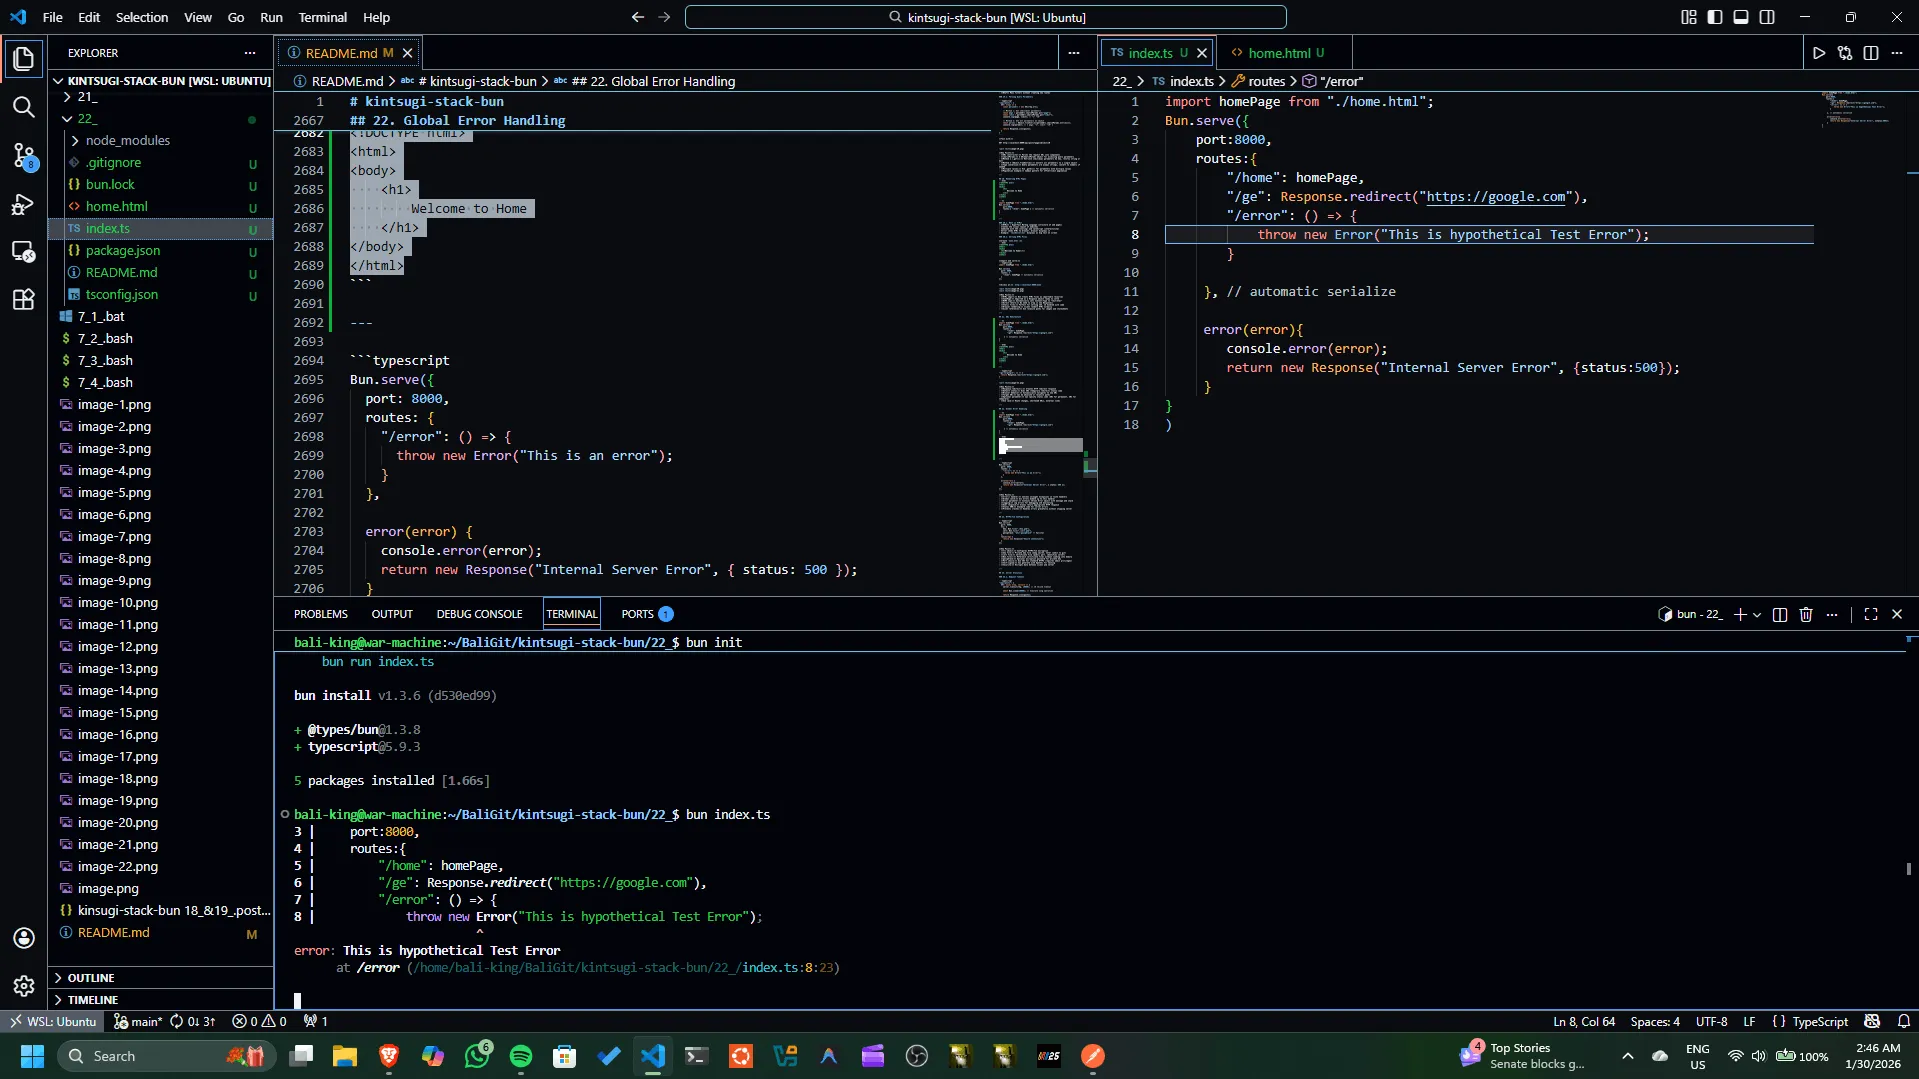Toggle the bottom panel layout button
The height and width of the screenshot is (1079, 1919).
[1741, 17]
